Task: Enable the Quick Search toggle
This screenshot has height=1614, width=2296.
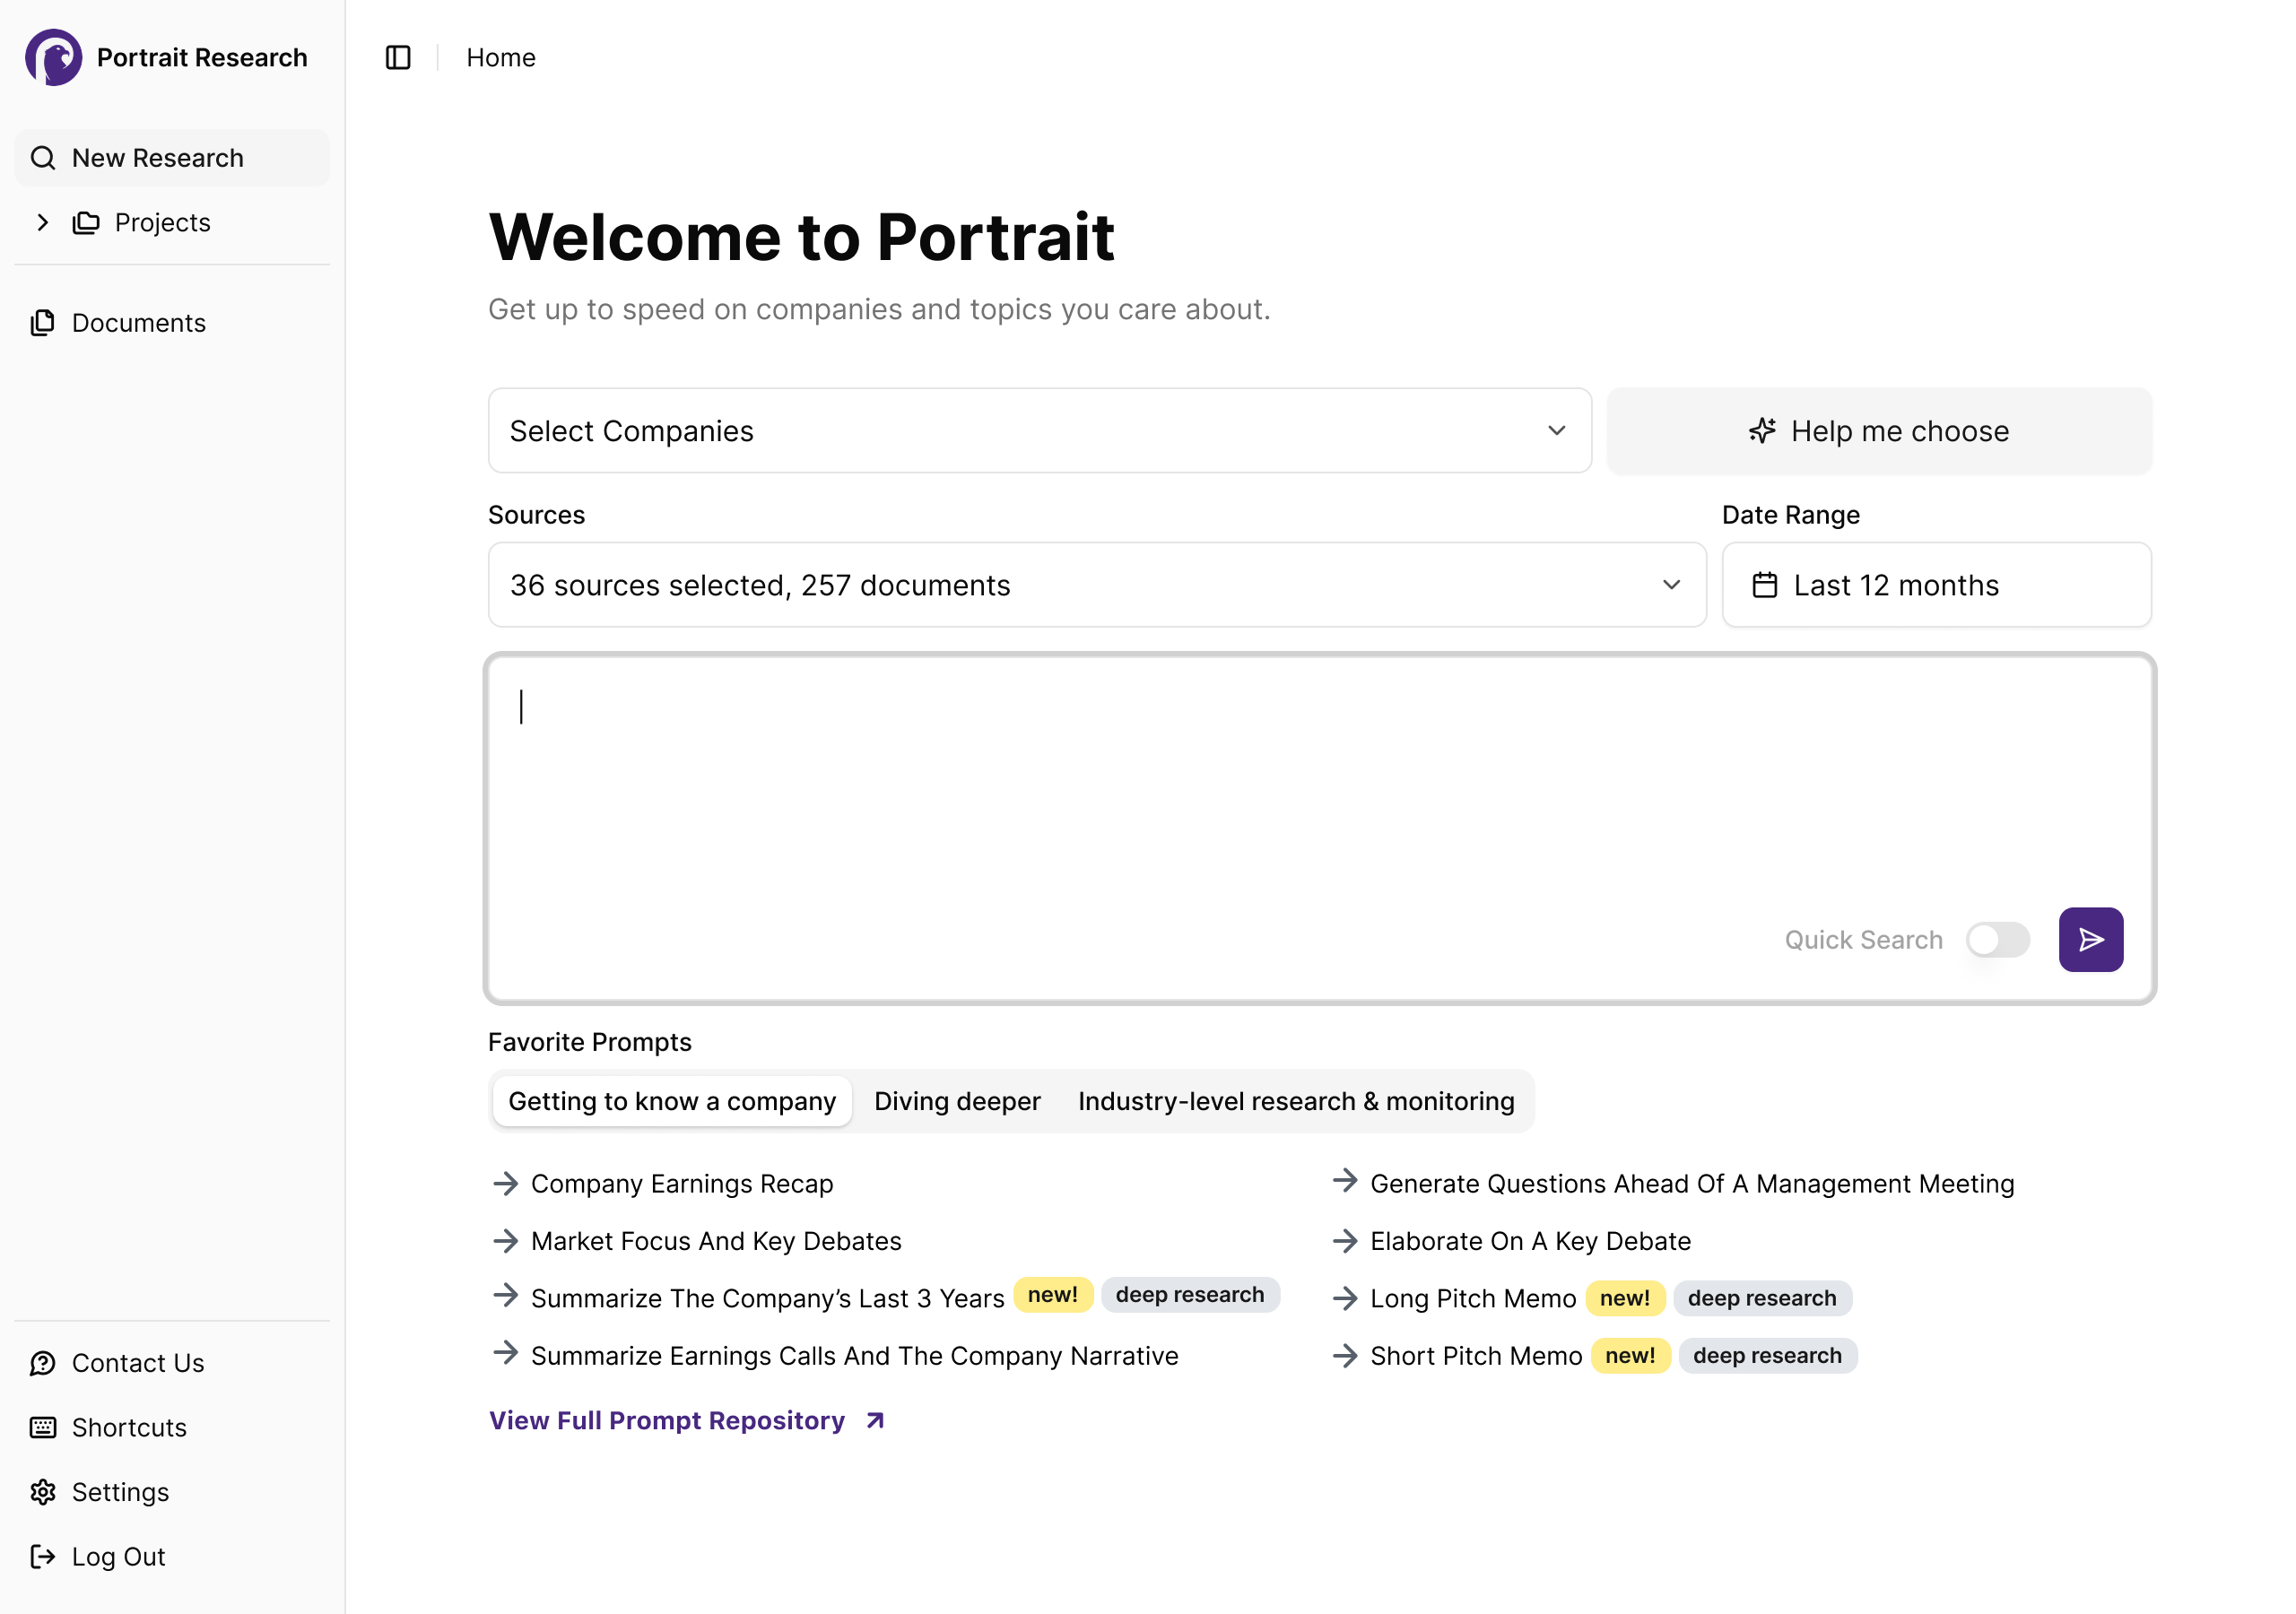Action: (1997, 940)
